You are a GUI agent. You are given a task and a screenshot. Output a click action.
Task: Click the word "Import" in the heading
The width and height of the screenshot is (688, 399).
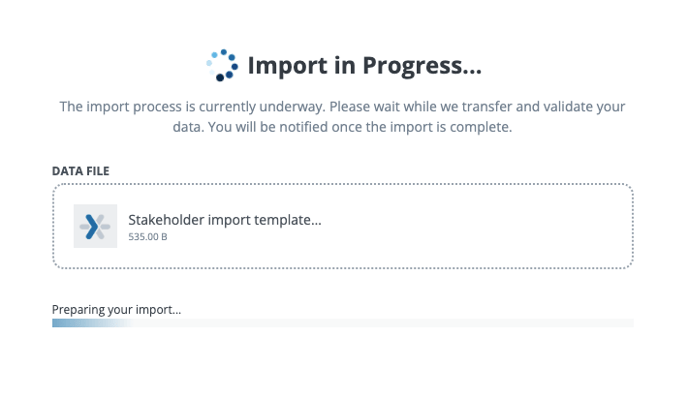tap(287, 66)
